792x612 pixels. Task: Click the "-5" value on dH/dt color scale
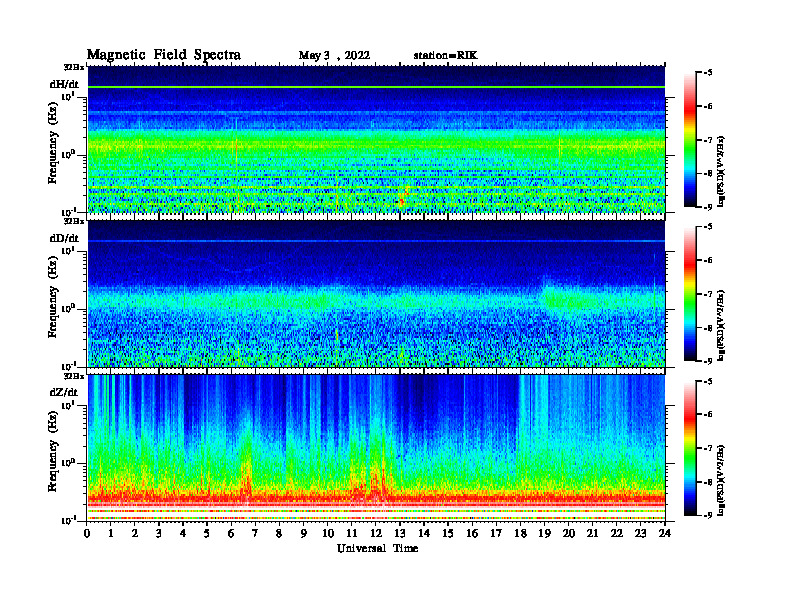708,73
